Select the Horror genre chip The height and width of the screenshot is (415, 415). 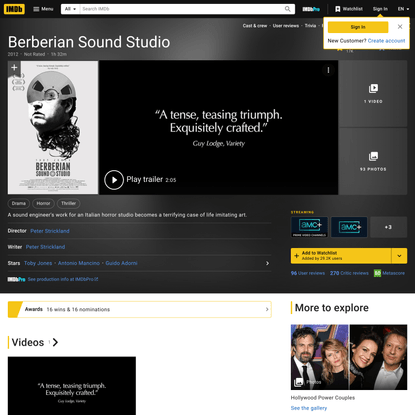pos(43,203)
